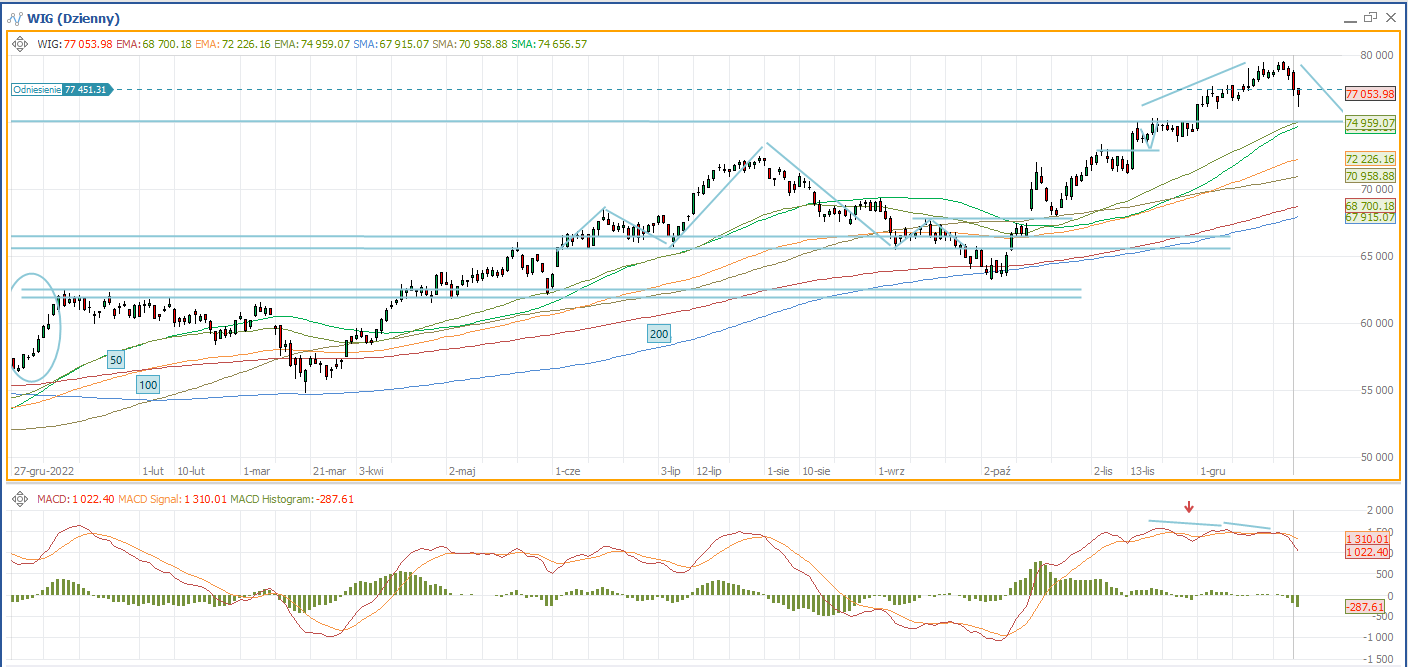Click the 1-cze date on time axis

coord(567,470)
